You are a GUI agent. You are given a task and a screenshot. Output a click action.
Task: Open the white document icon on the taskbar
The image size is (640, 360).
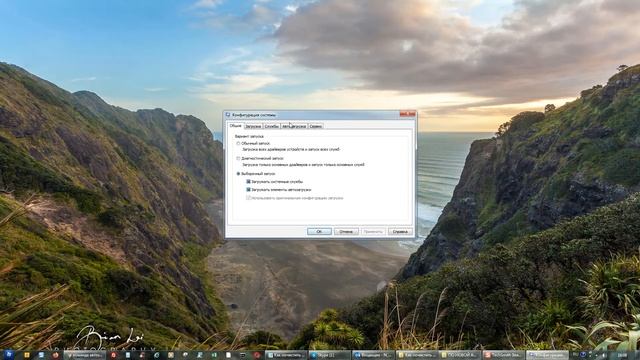(229, 355)
